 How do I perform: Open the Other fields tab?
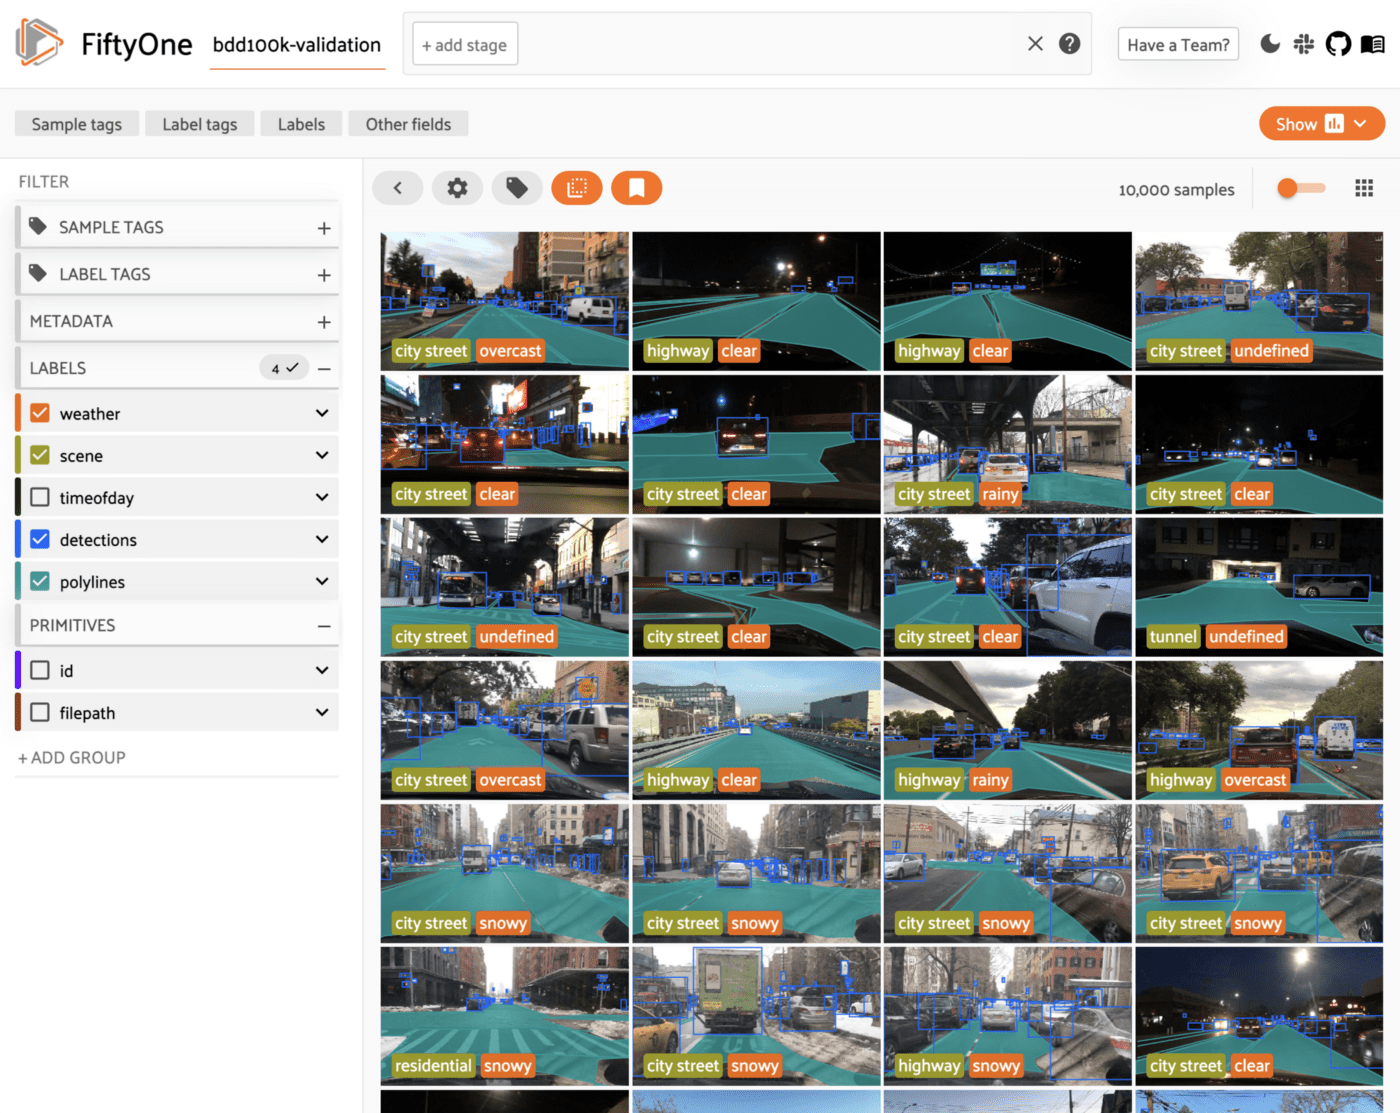tap(408, 124)
